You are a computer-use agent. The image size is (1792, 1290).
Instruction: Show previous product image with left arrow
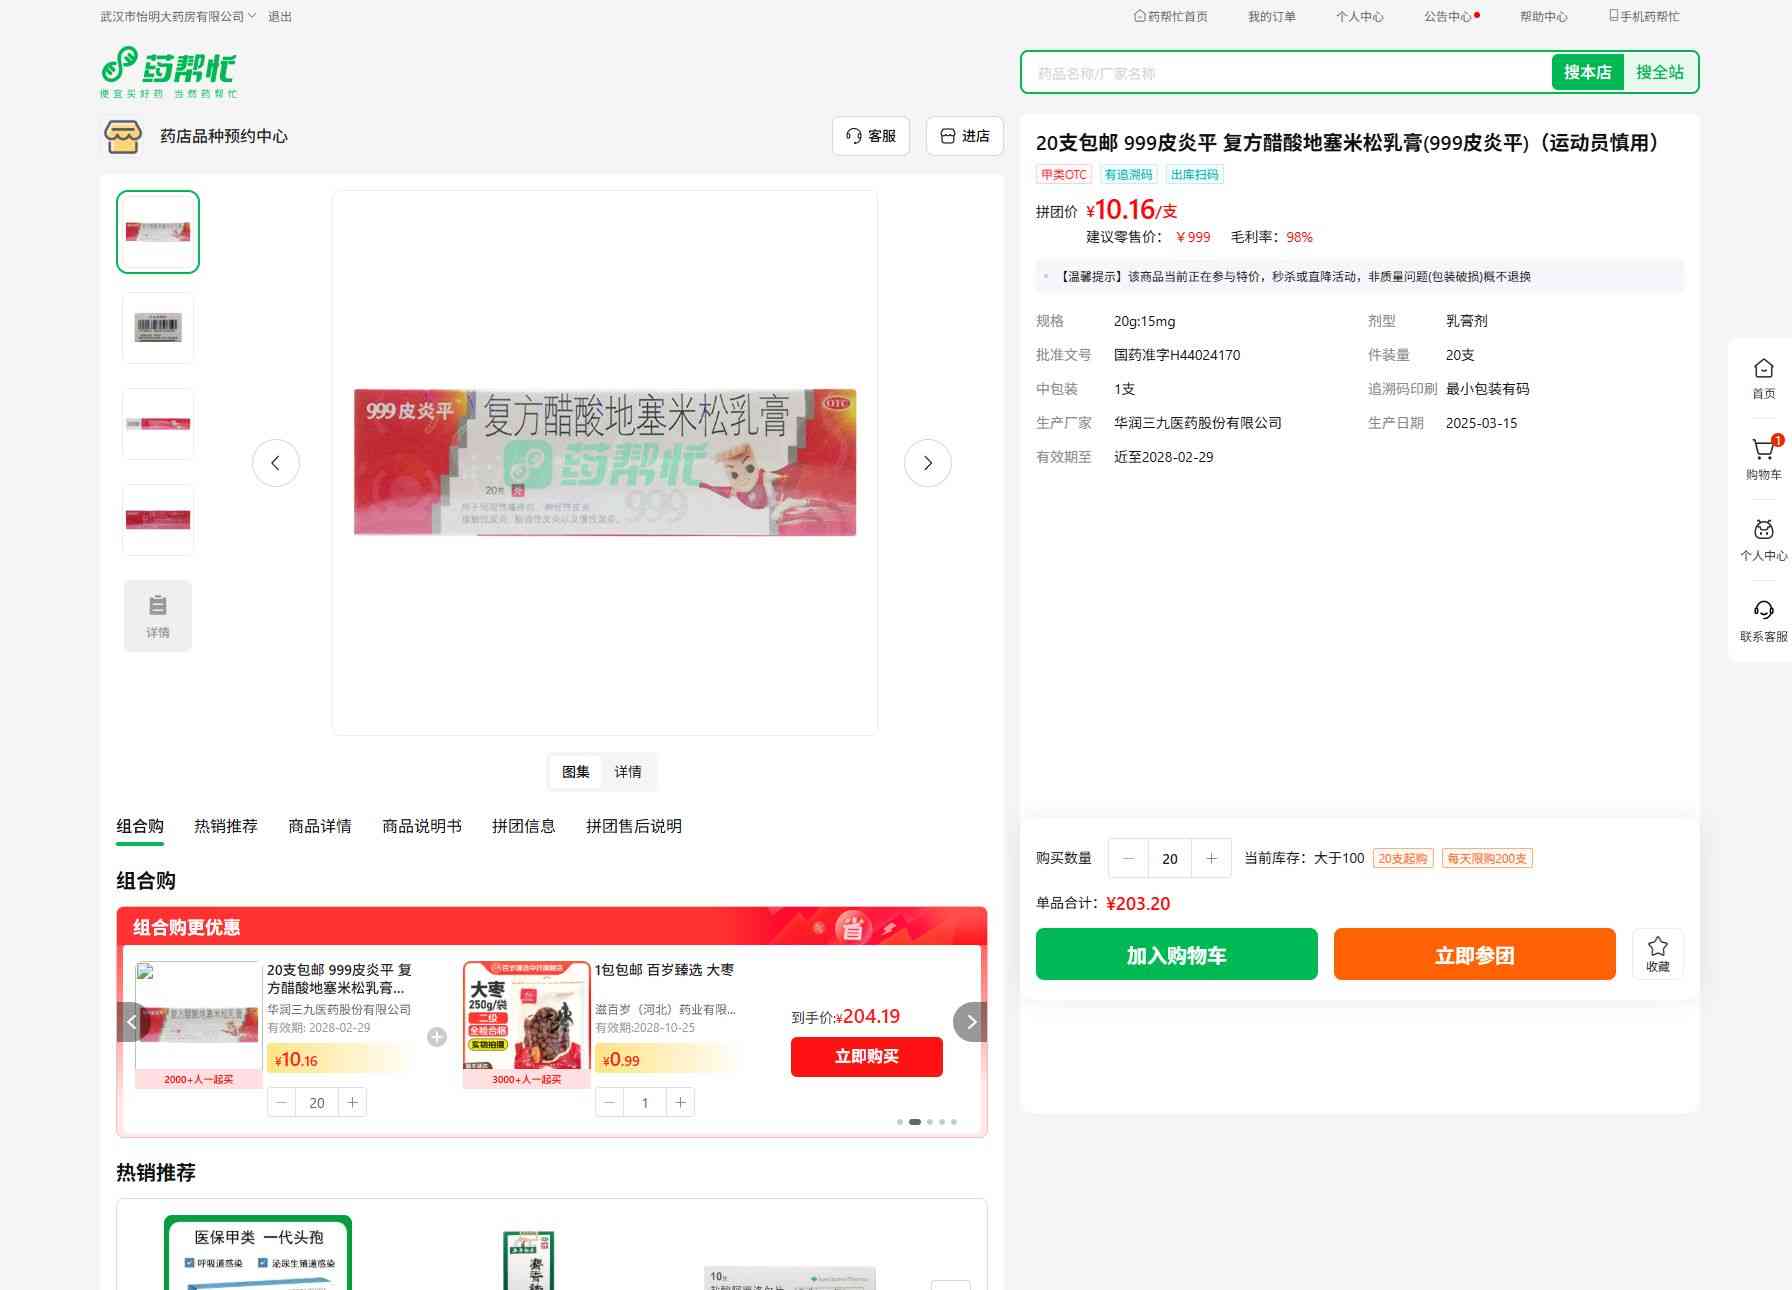click(276, 463)
